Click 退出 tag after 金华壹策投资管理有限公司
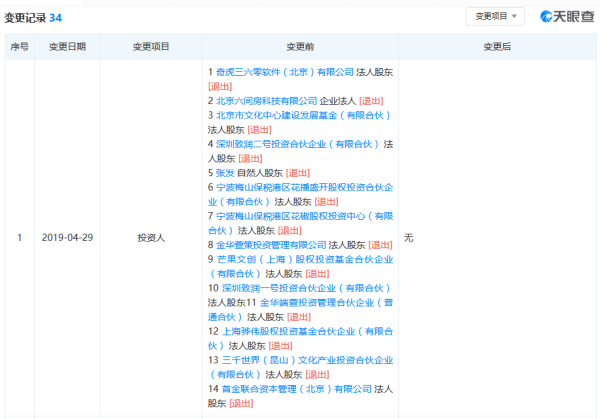The image size is (600, 419). (x=380, y=245)
